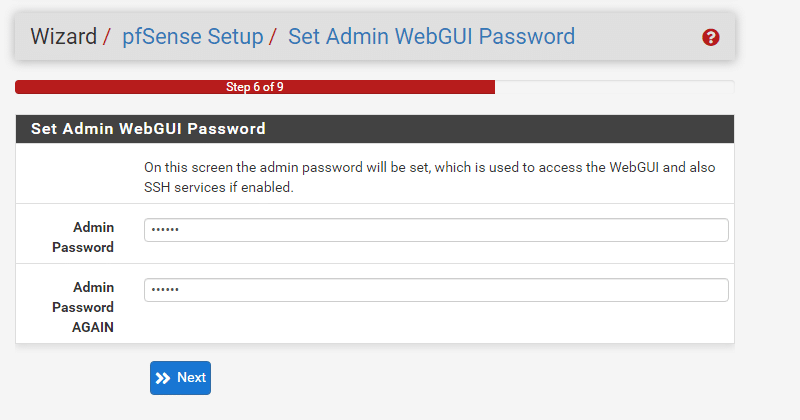Click the red Step 6 of 9 progress bar

pyautogui.click(x=255, y=87)
